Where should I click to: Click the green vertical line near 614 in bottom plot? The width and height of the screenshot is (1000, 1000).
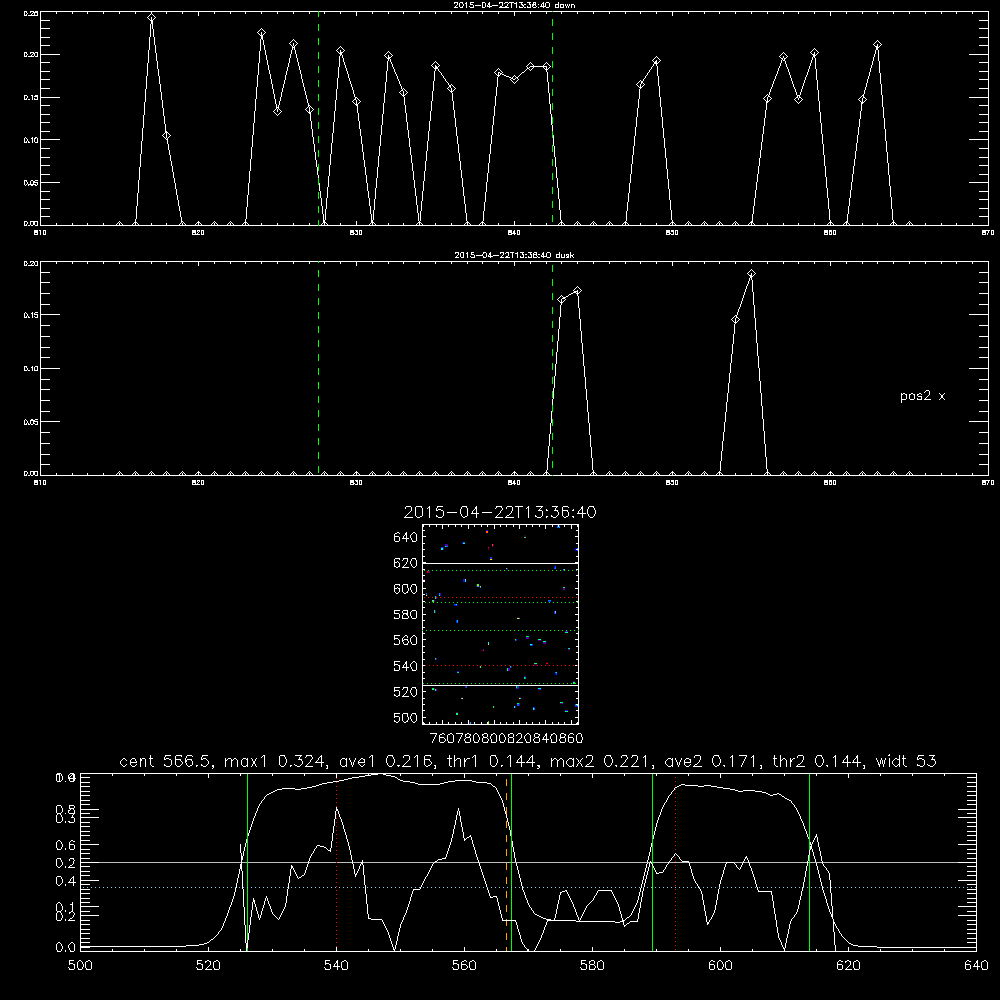pyautogui.click(x=809, y=862)
